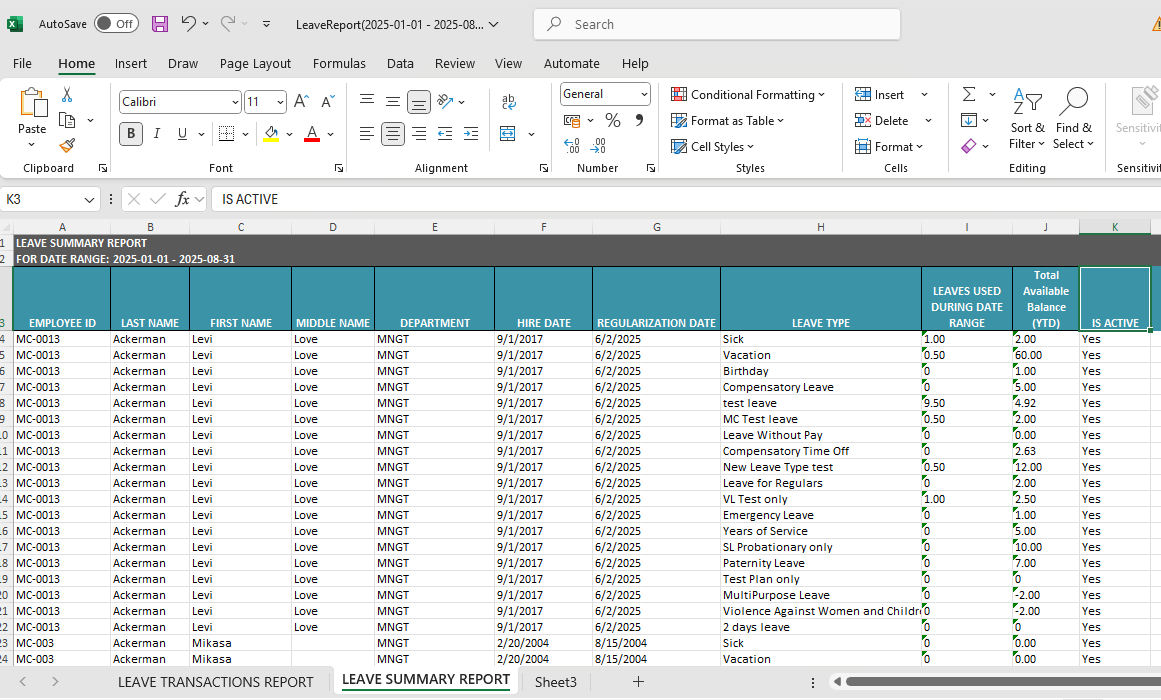Screen dimensions: 1161x700
Task: Open the Conditional Formatting dropdown
Action: [x=748, y=95]
